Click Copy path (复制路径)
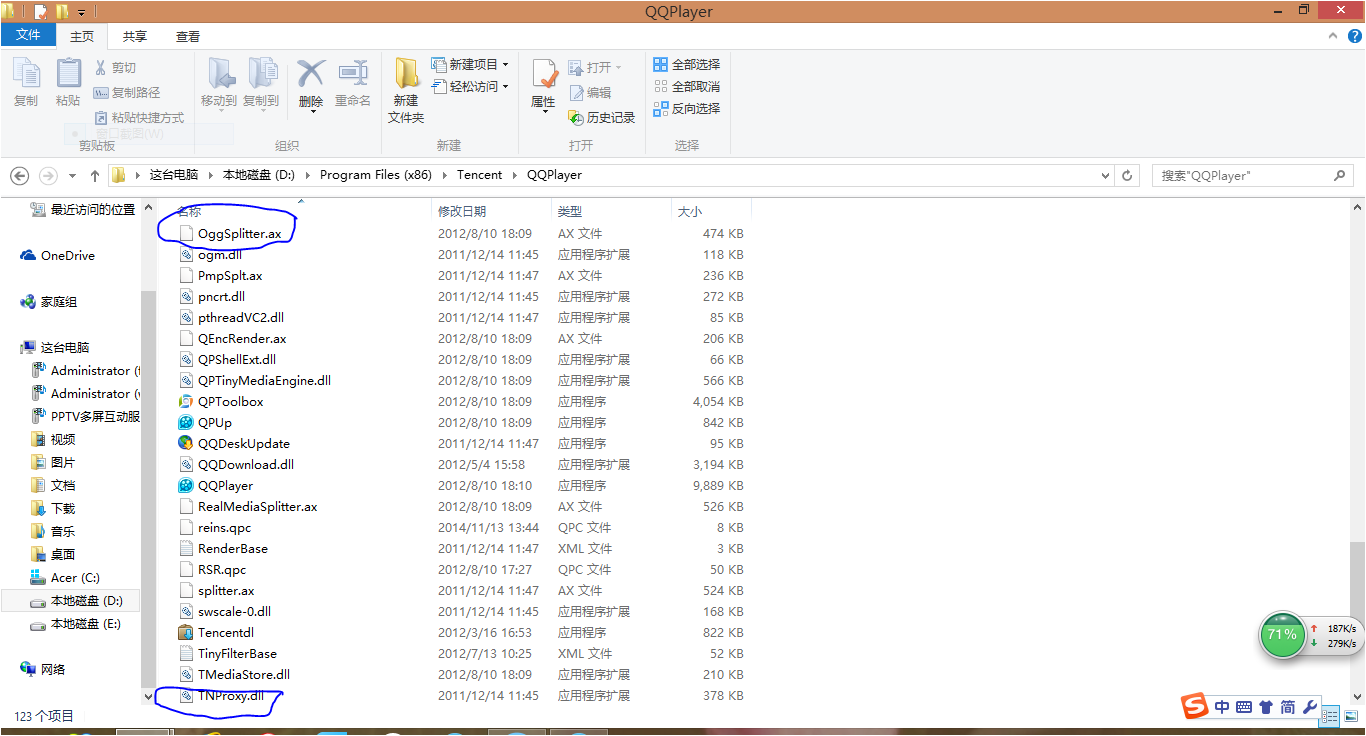This screenshot has height=736, width=1366. [x=126, y=92]
